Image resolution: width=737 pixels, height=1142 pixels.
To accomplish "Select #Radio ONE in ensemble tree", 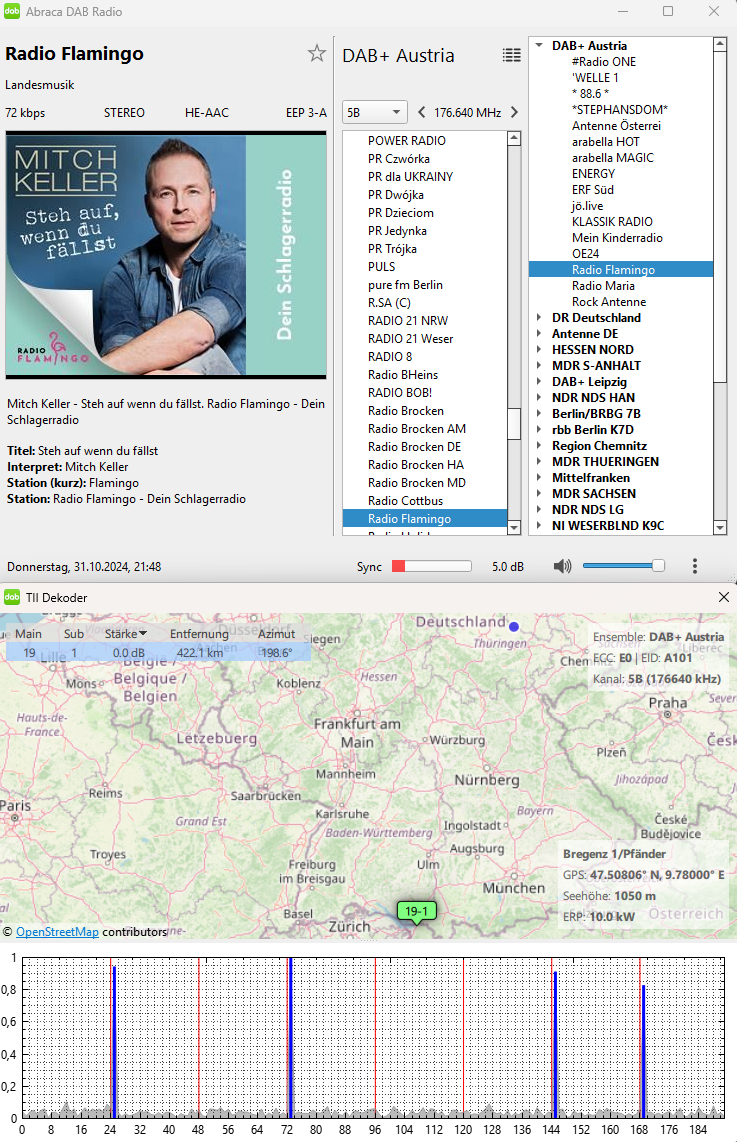I will coord(604,62).
